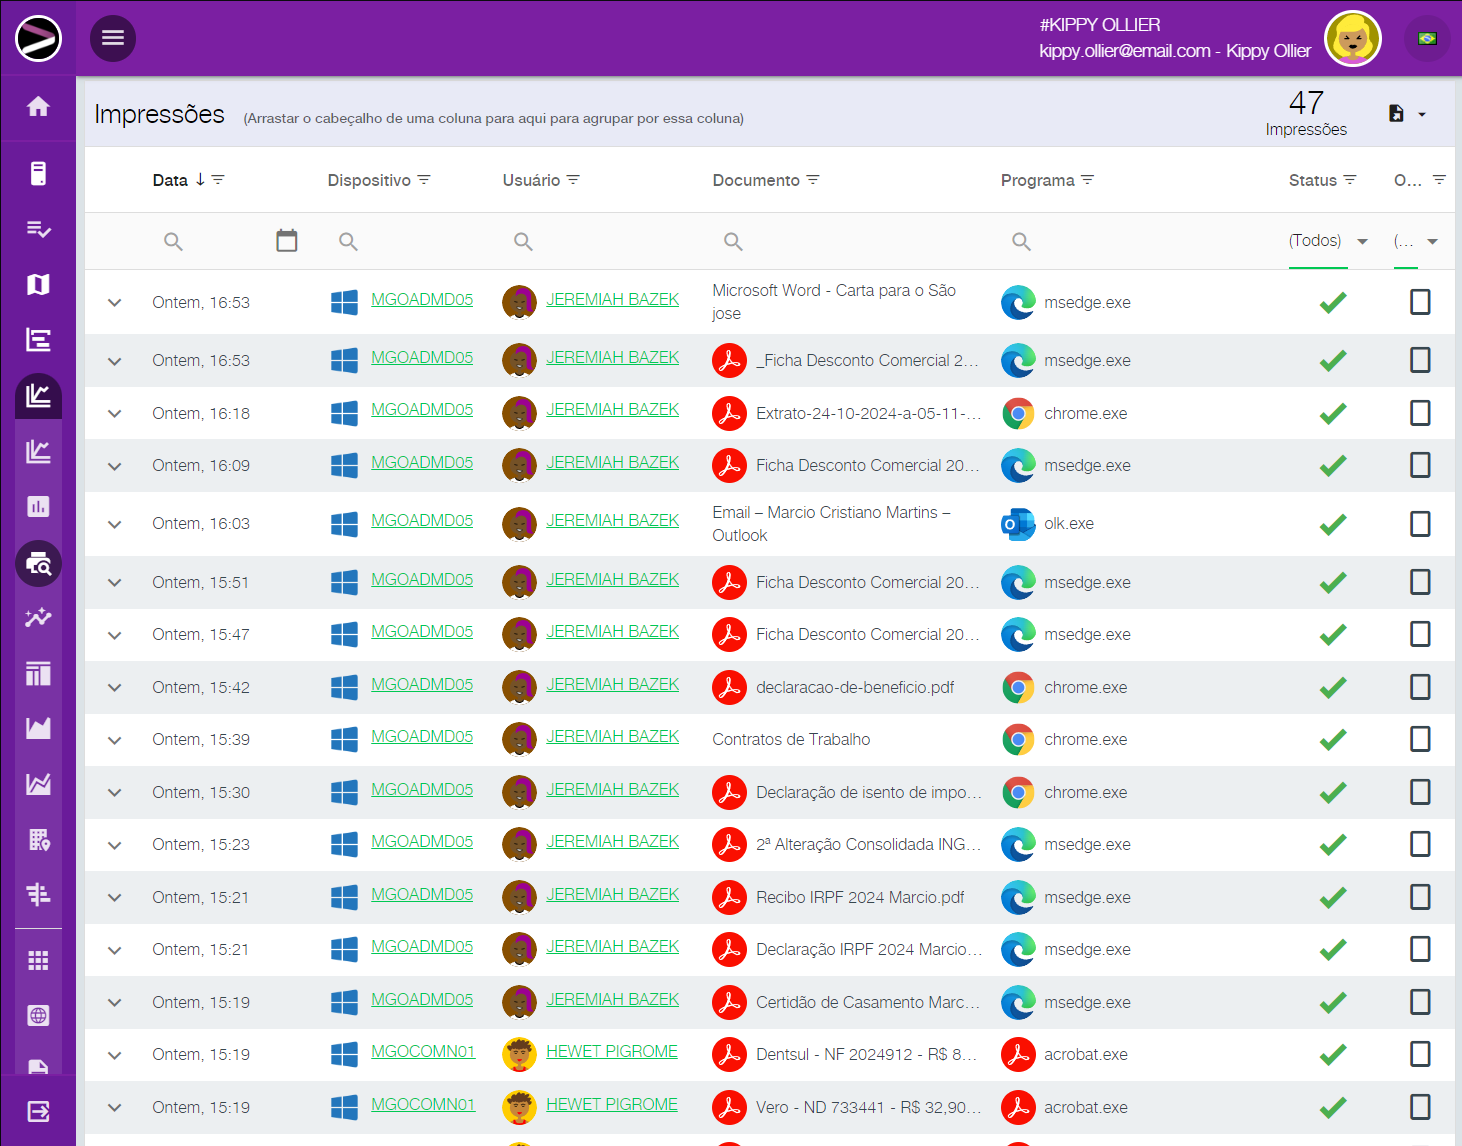The height and width of the screenshot is (1146, 1462).
Task: Click Kippy Ollier's profile avatar
Action: [1352, 39]
